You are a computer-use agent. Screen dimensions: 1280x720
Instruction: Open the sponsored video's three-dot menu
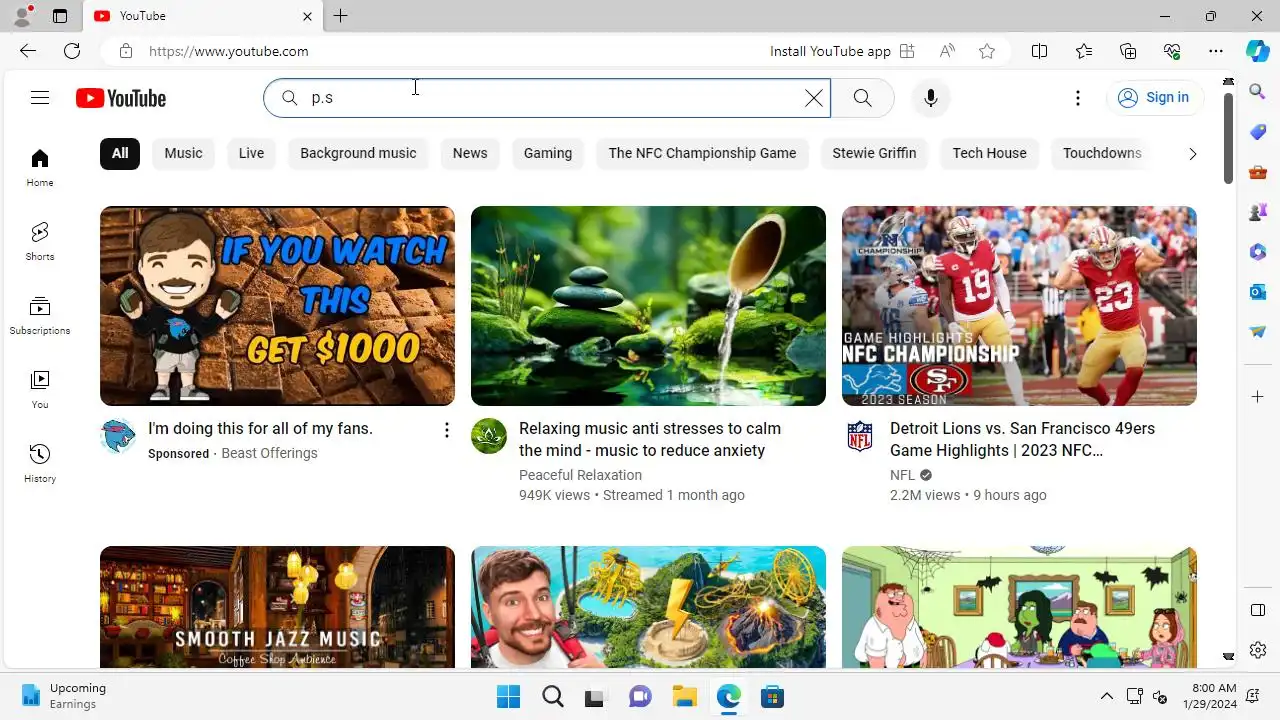(x=446, y=431)
